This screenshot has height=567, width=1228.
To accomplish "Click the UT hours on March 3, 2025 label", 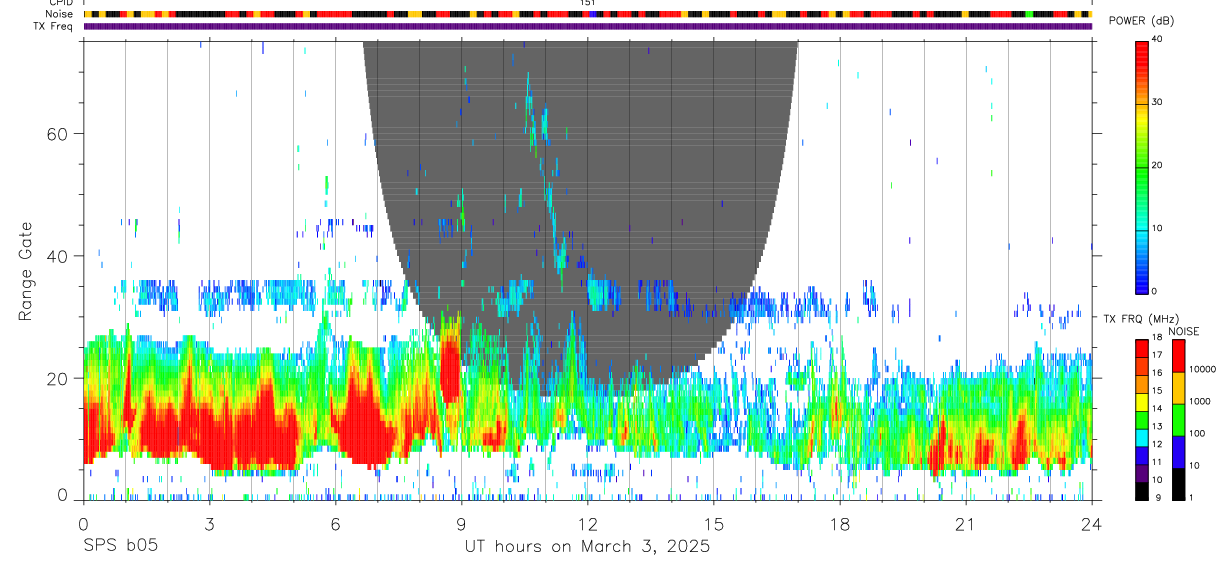I will 587,547.
